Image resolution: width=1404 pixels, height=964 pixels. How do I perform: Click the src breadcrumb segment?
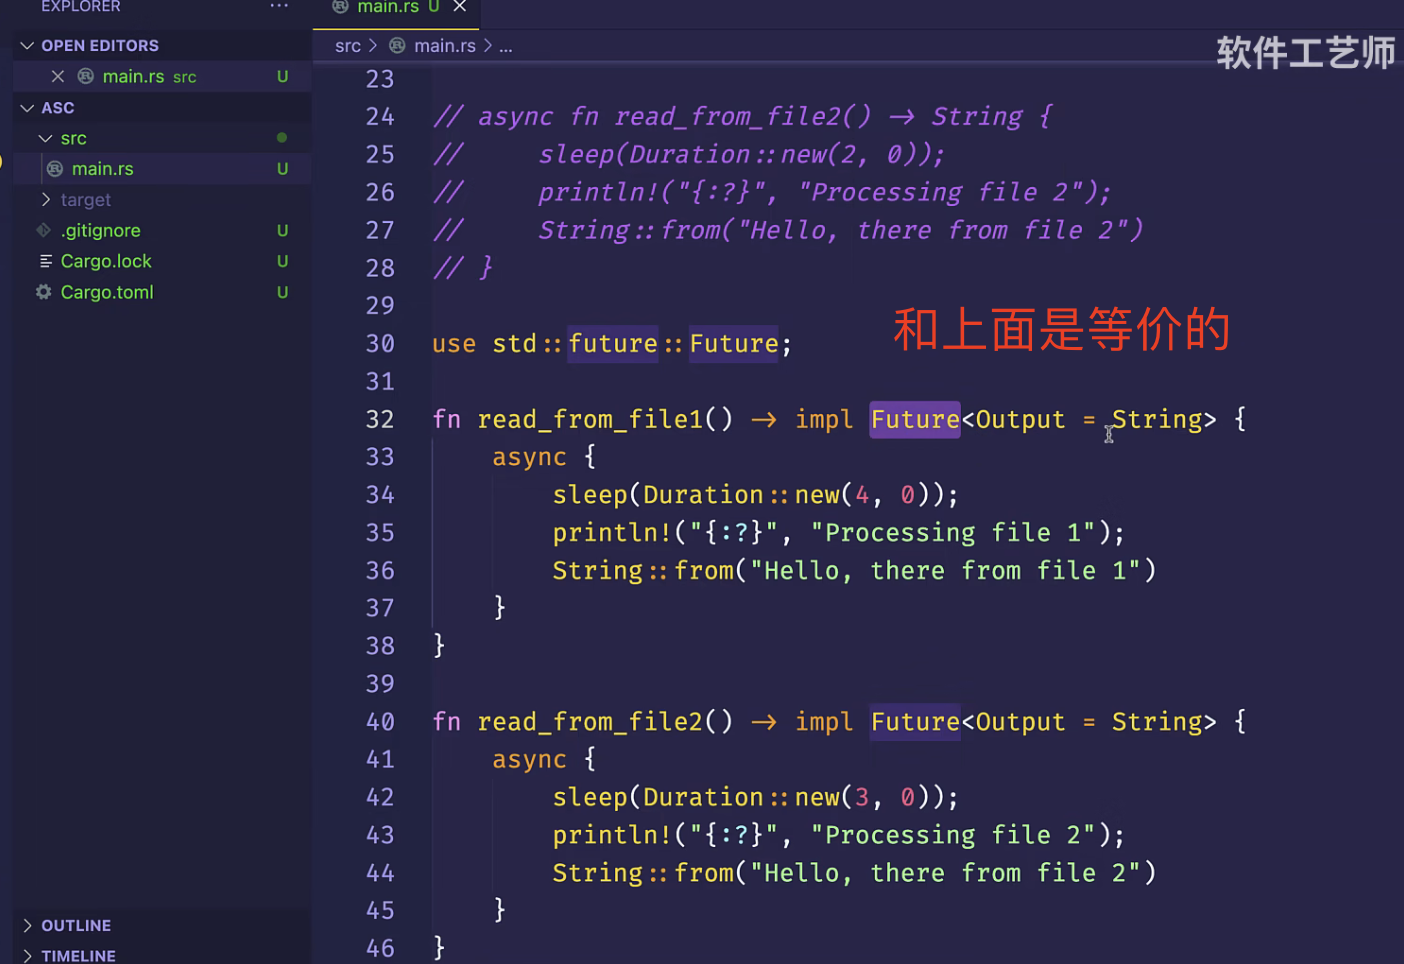(347, 46)
